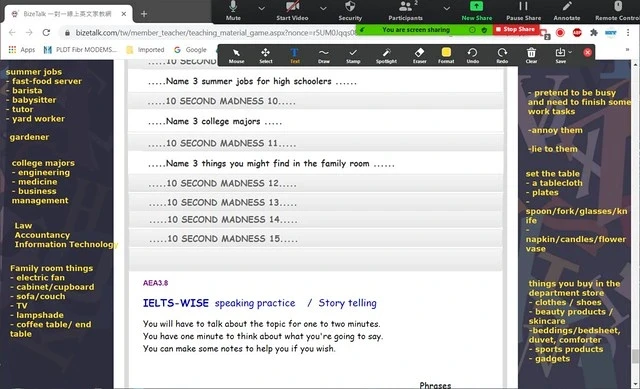
Task: Click 'a tablecloth' annotation text
Action: pyautogui.click(x=557, y=183)
